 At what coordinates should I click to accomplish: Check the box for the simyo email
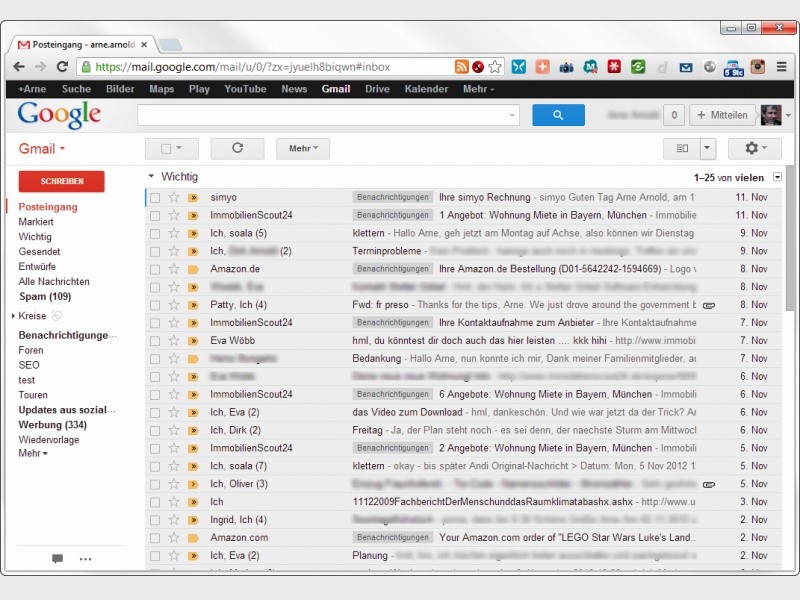155,197
